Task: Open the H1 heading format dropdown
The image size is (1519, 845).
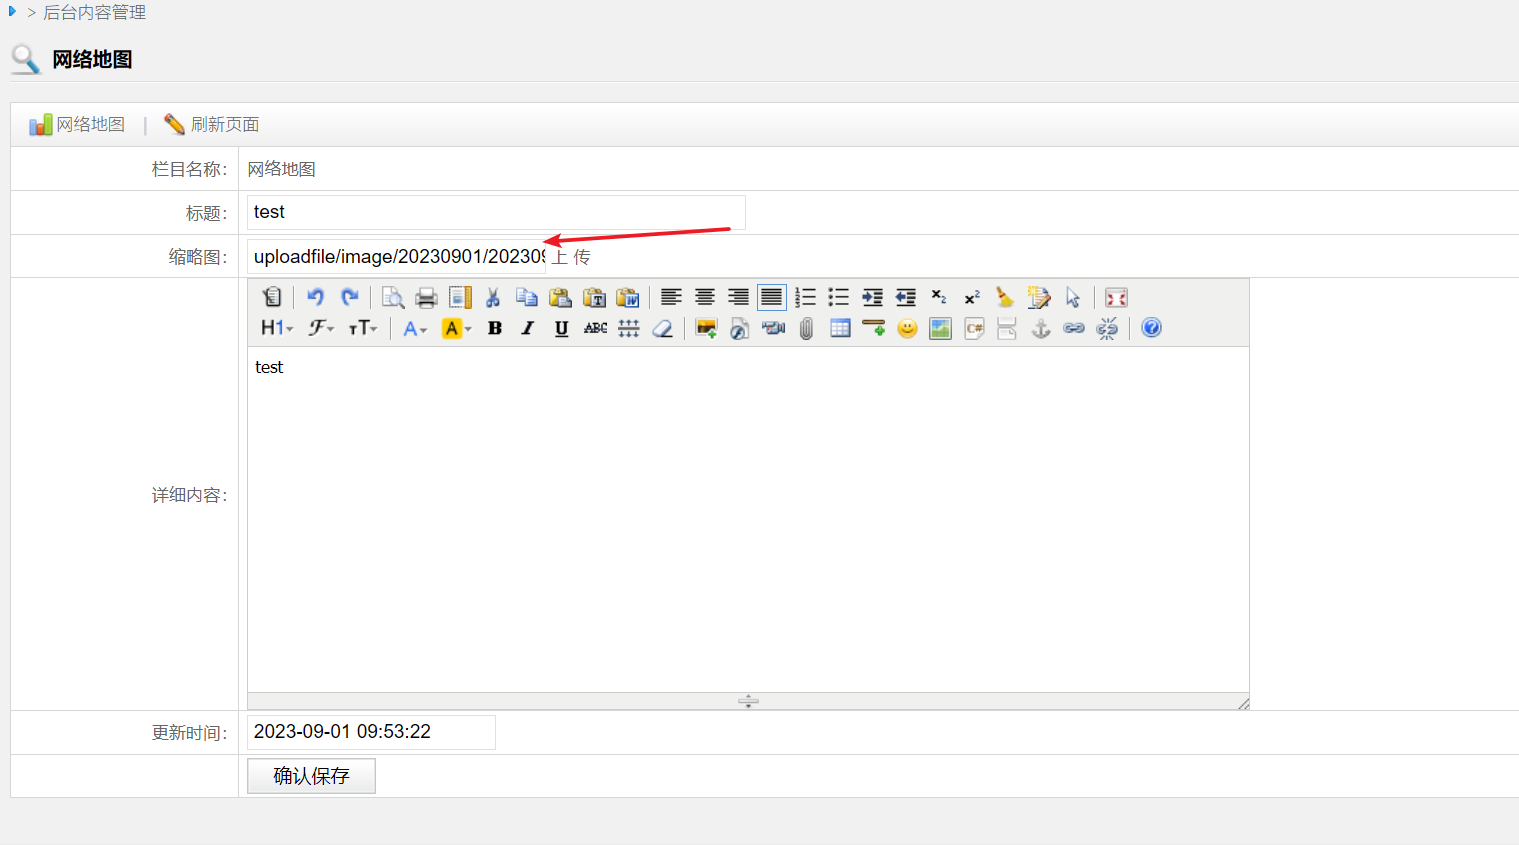Action: [277, 328]
